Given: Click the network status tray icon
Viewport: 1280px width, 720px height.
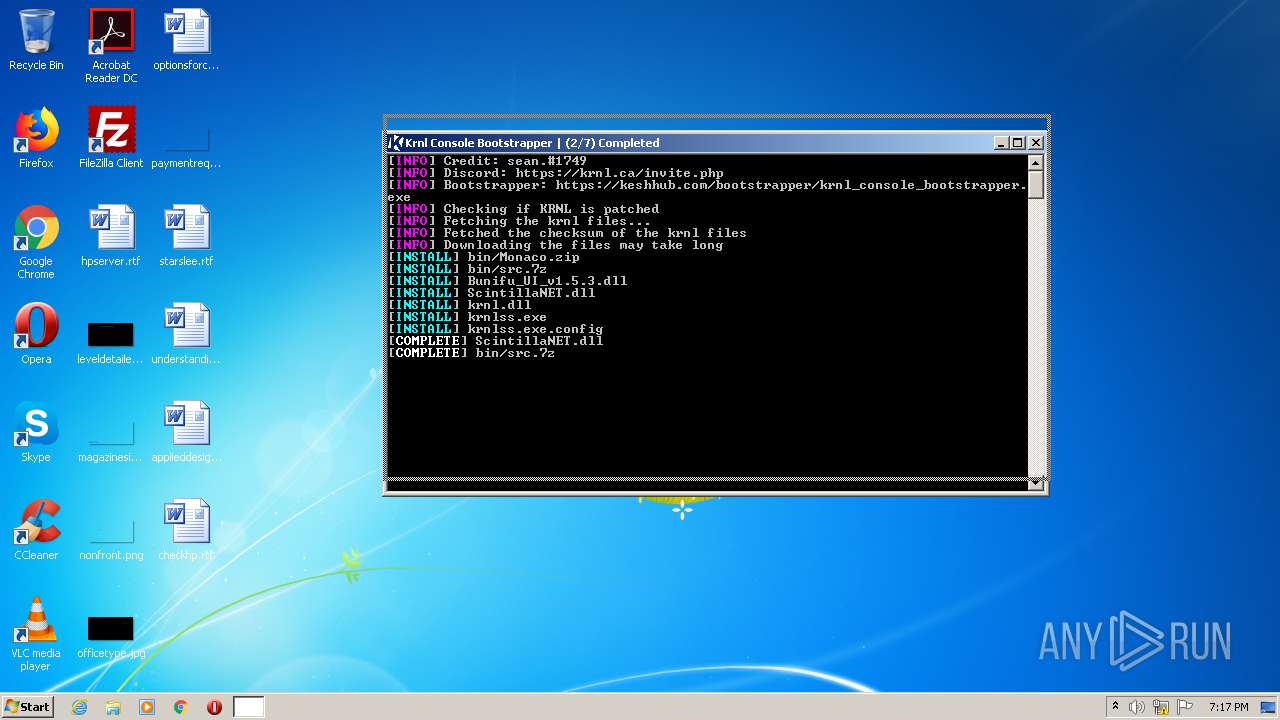Looking at the screenshot, I should [1161, 707].
